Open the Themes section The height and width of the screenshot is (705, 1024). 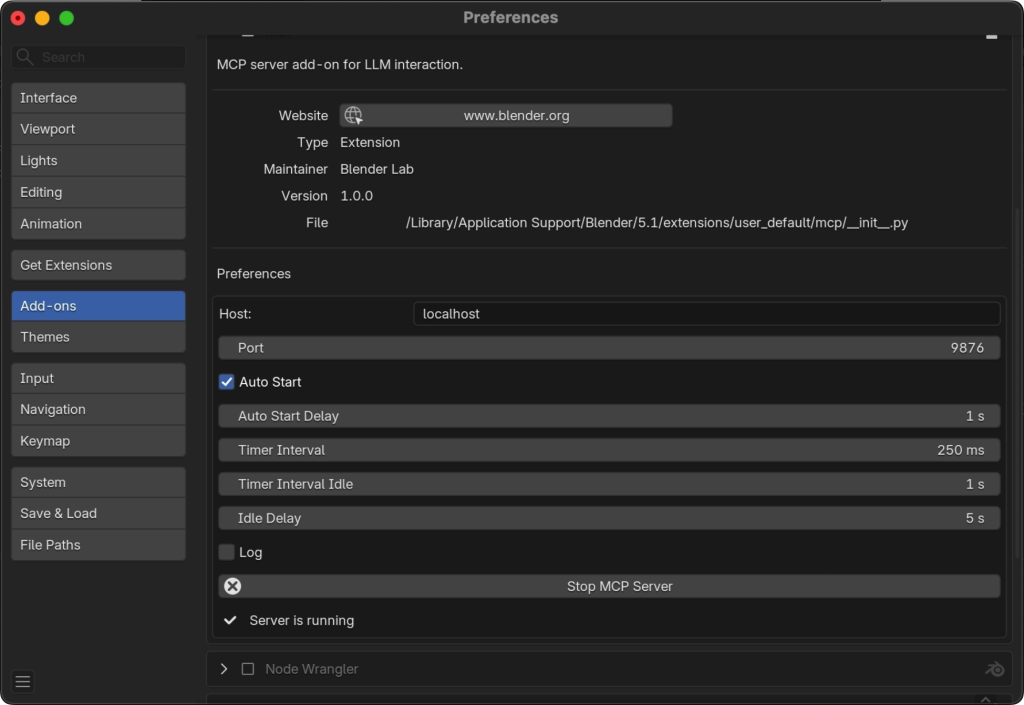point(99,337)
